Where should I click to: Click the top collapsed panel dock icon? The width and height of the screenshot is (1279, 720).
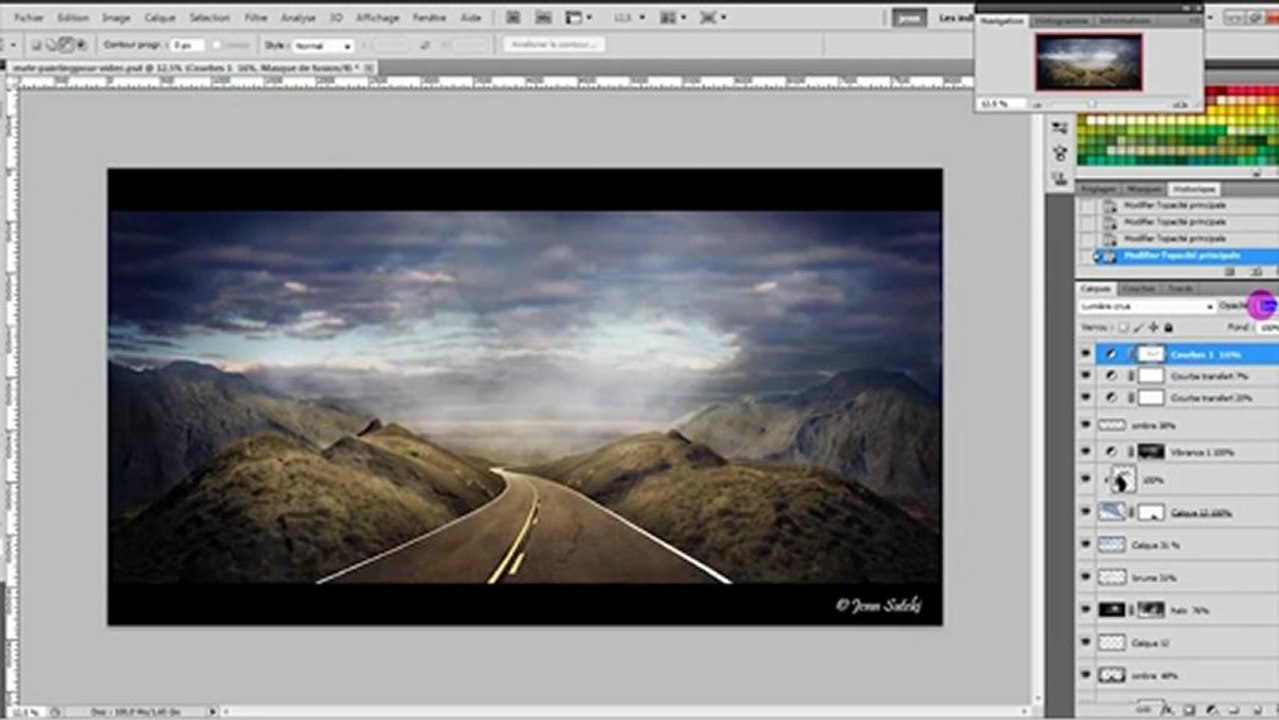pos(1060,128)
